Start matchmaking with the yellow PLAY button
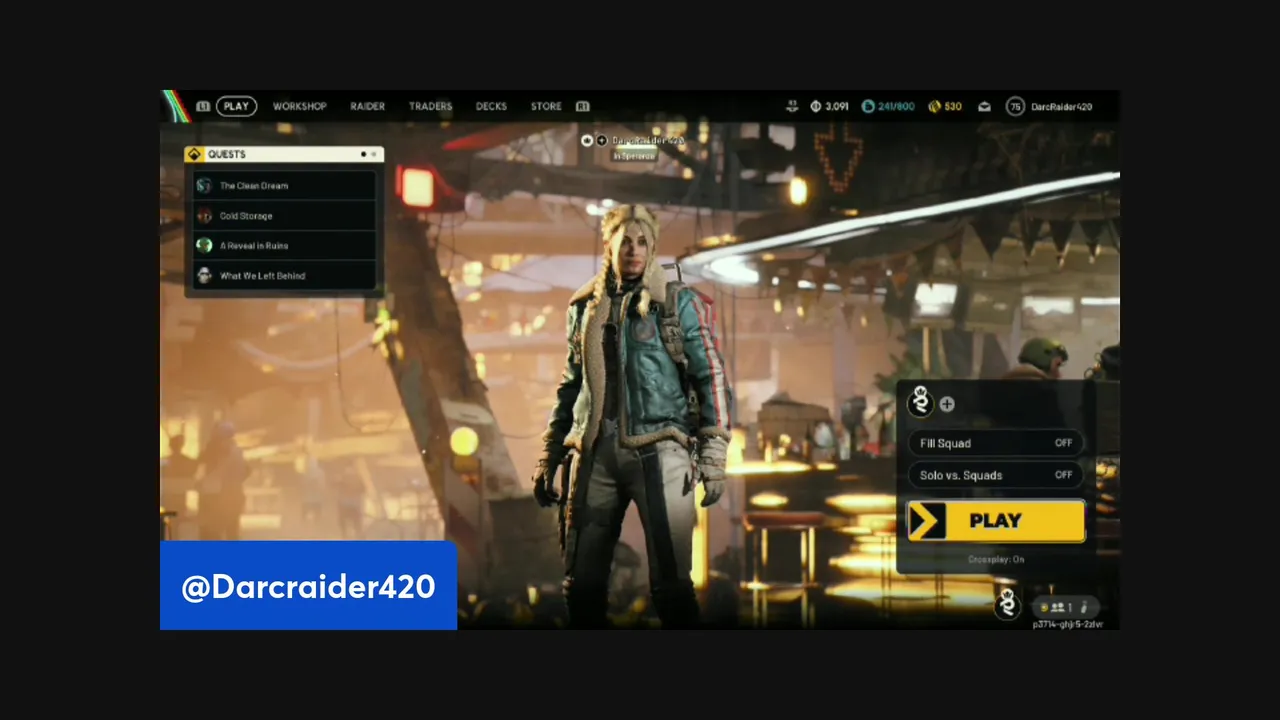This screenshot has height=720, width=1280. click(996, 521)
